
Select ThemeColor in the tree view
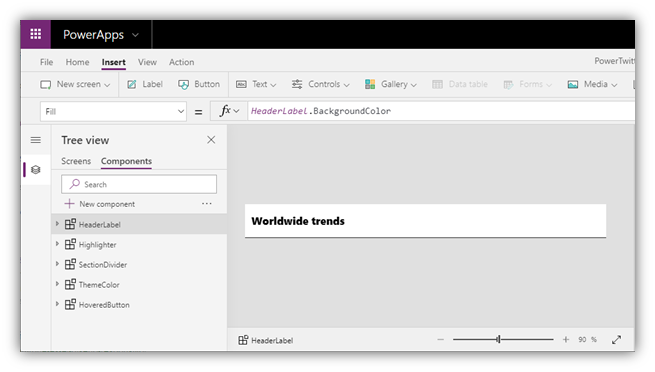[99, 285]
